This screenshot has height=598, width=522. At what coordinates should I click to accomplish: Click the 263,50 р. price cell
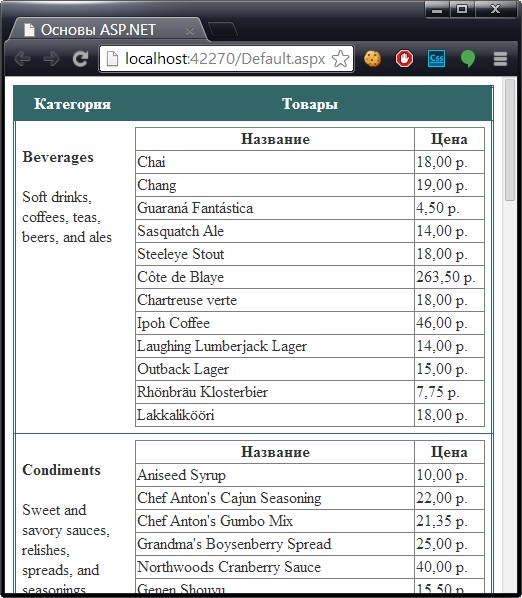[450, 277]
